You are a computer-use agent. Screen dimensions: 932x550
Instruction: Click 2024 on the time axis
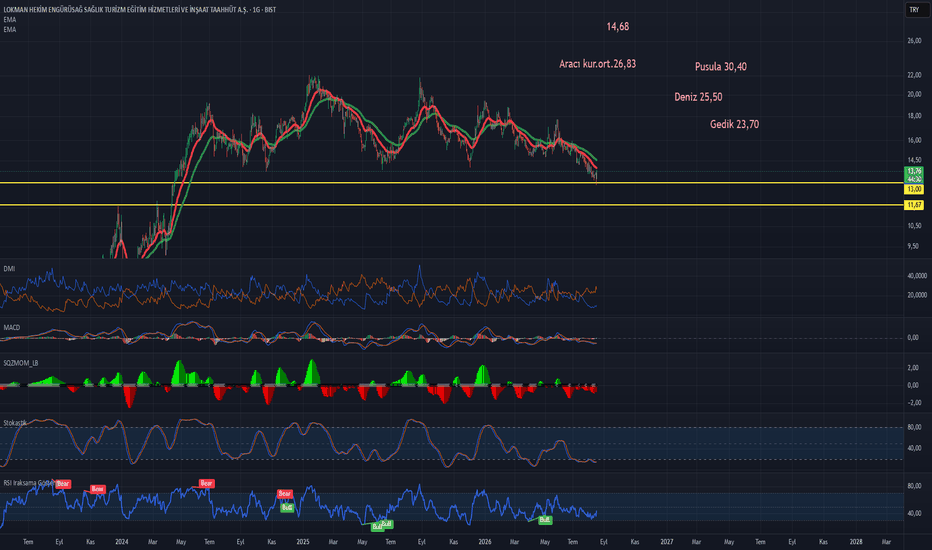121,542
